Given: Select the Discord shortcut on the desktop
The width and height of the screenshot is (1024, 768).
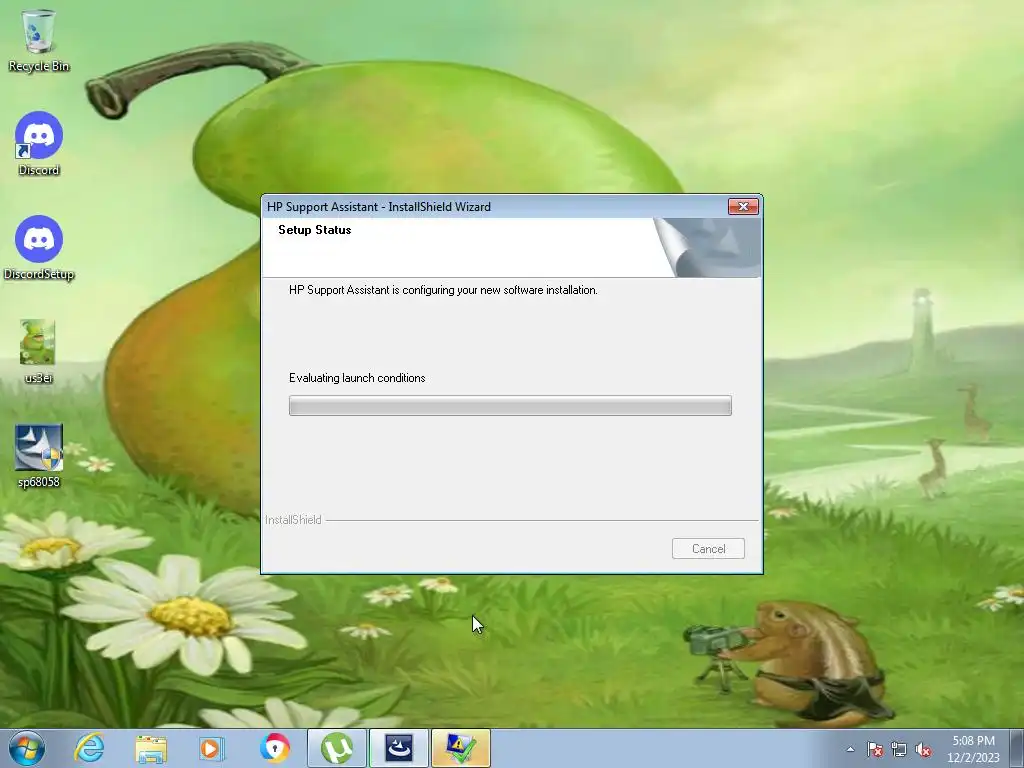Looking at the screenshot, I should click(x=39, y=144).
